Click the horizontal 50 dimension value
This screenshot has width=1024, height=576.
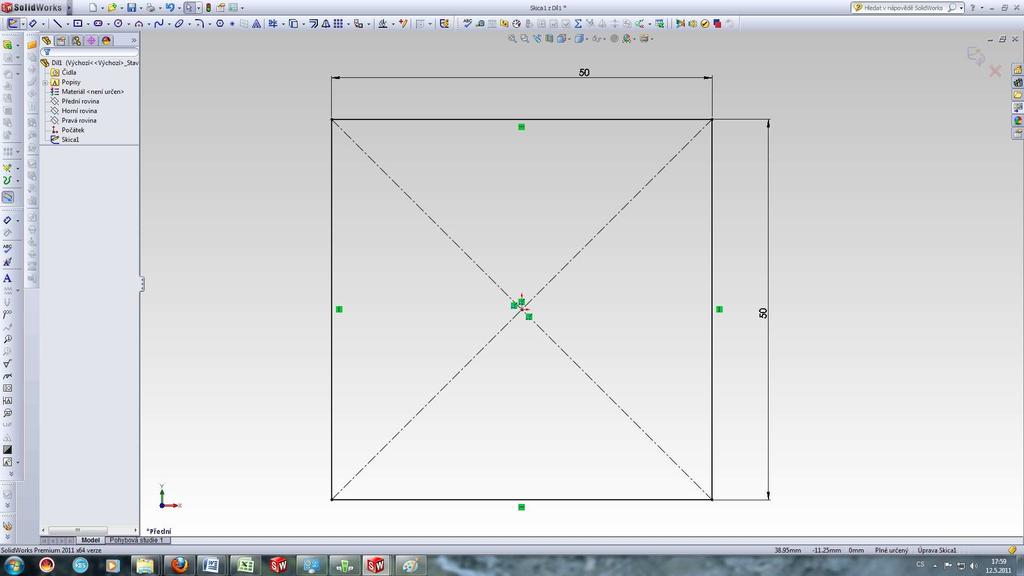pyautogui.click(x=584, y=72)
